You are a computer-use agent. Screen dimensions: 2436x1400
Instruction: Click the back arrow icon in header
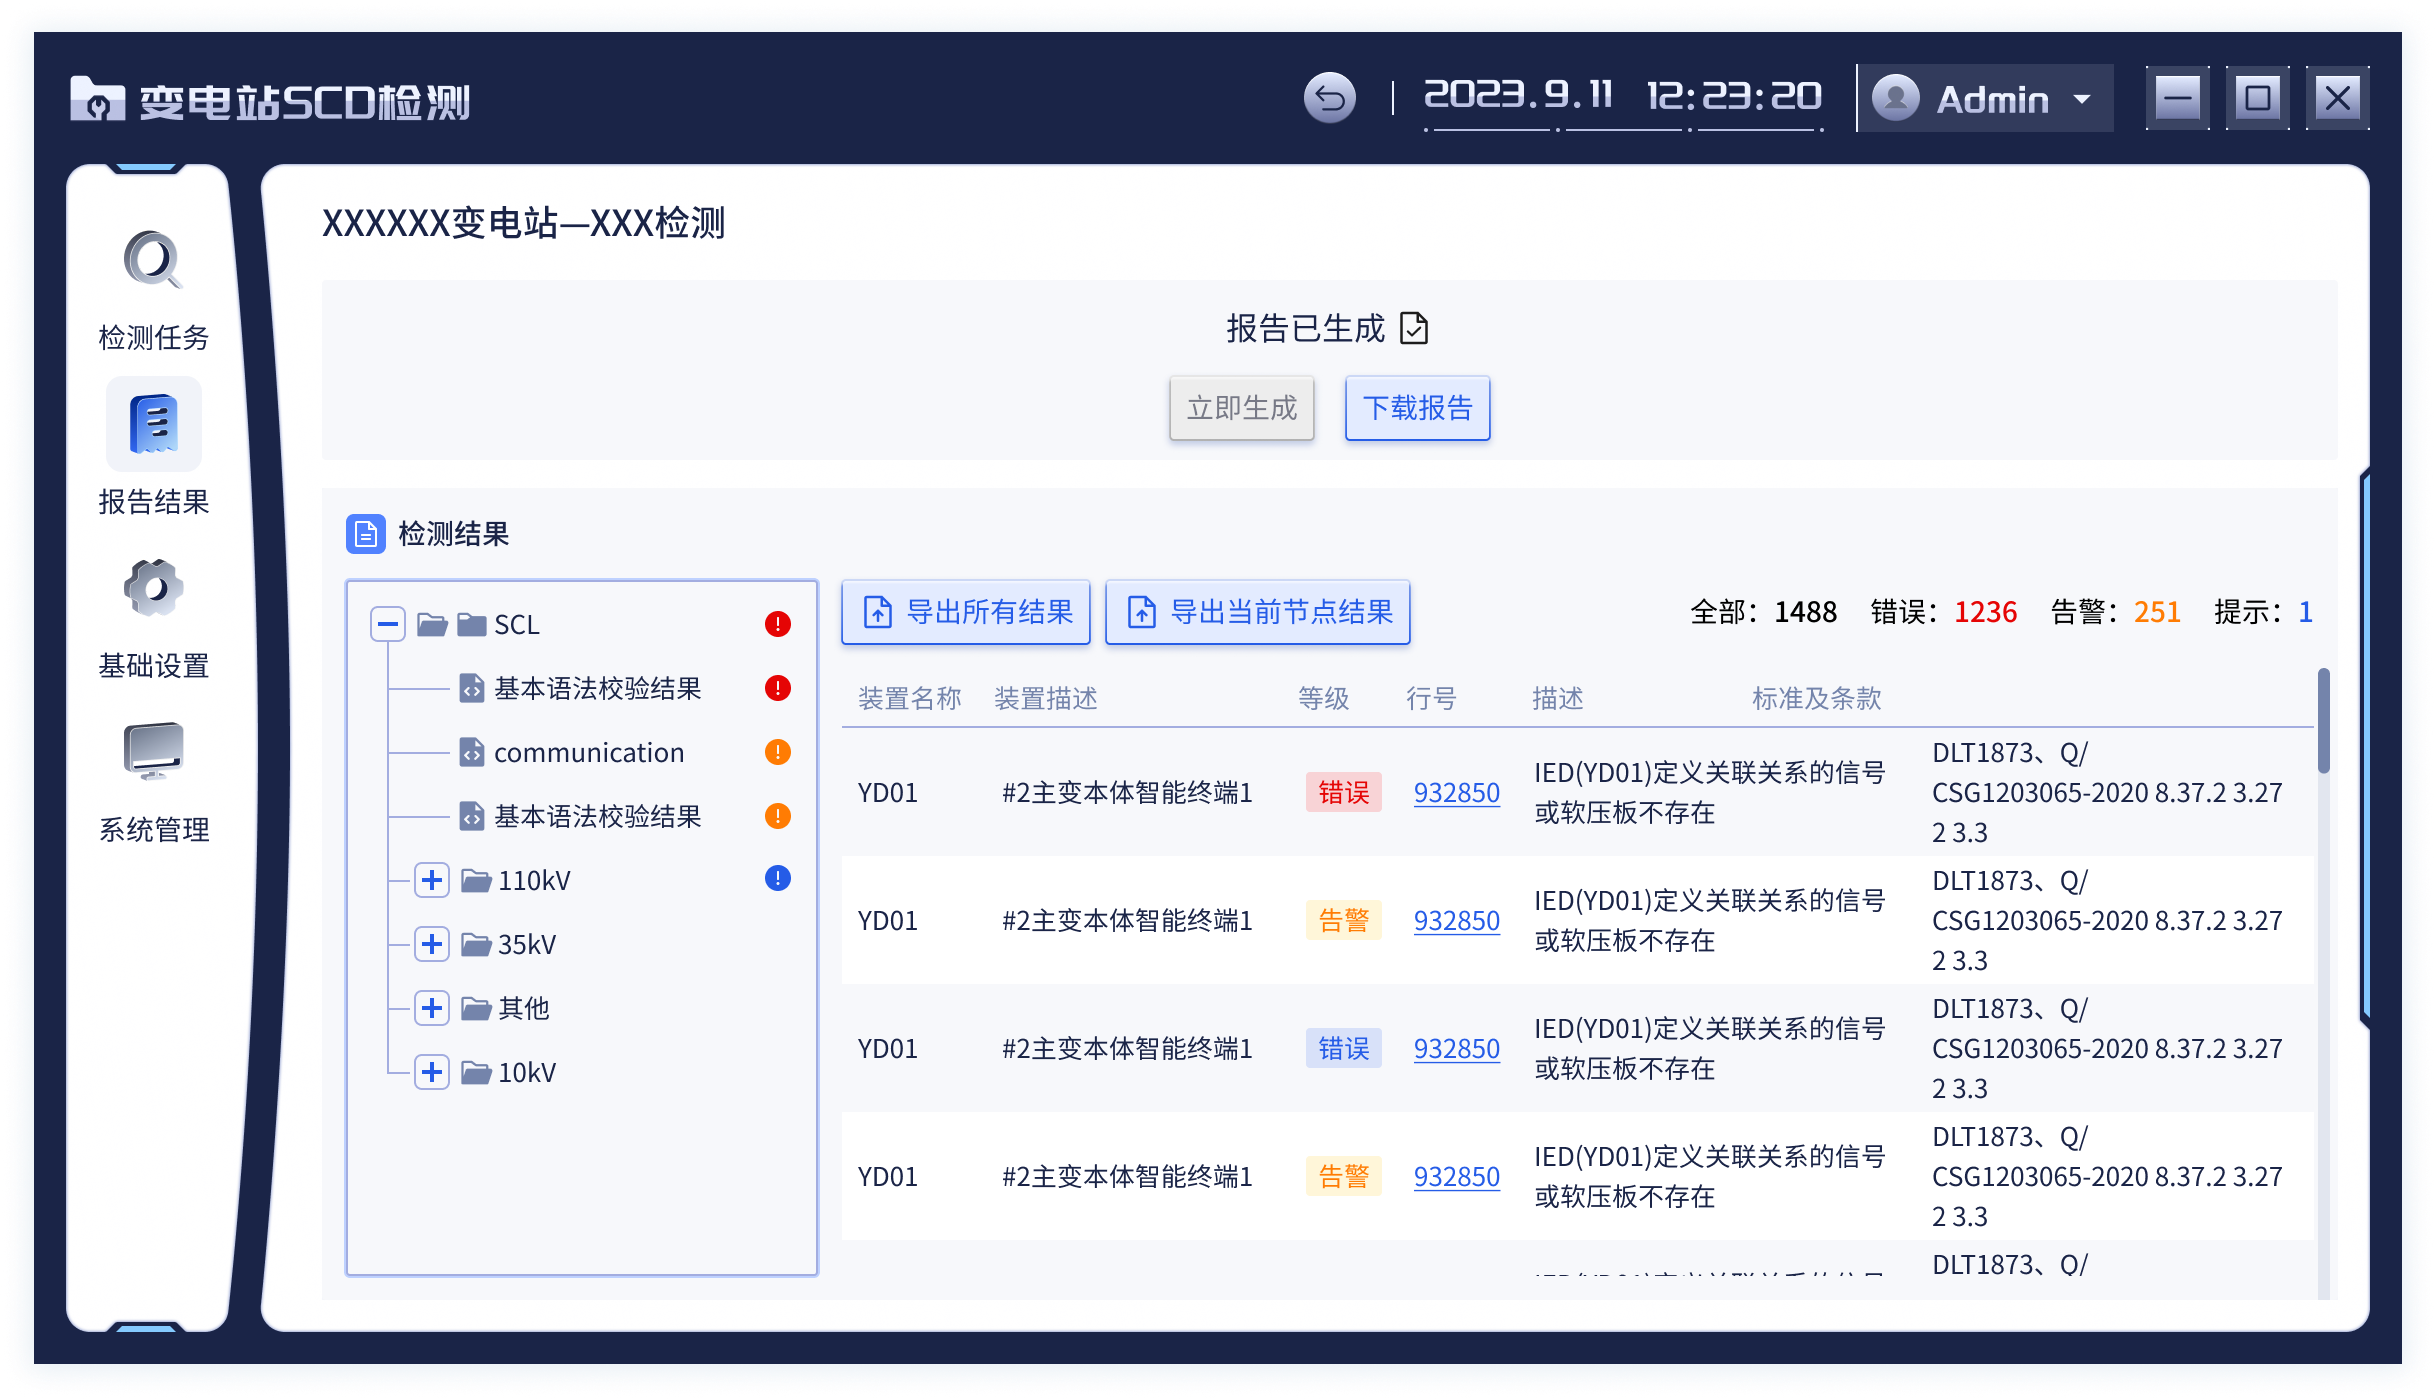tap(1329, 98)
